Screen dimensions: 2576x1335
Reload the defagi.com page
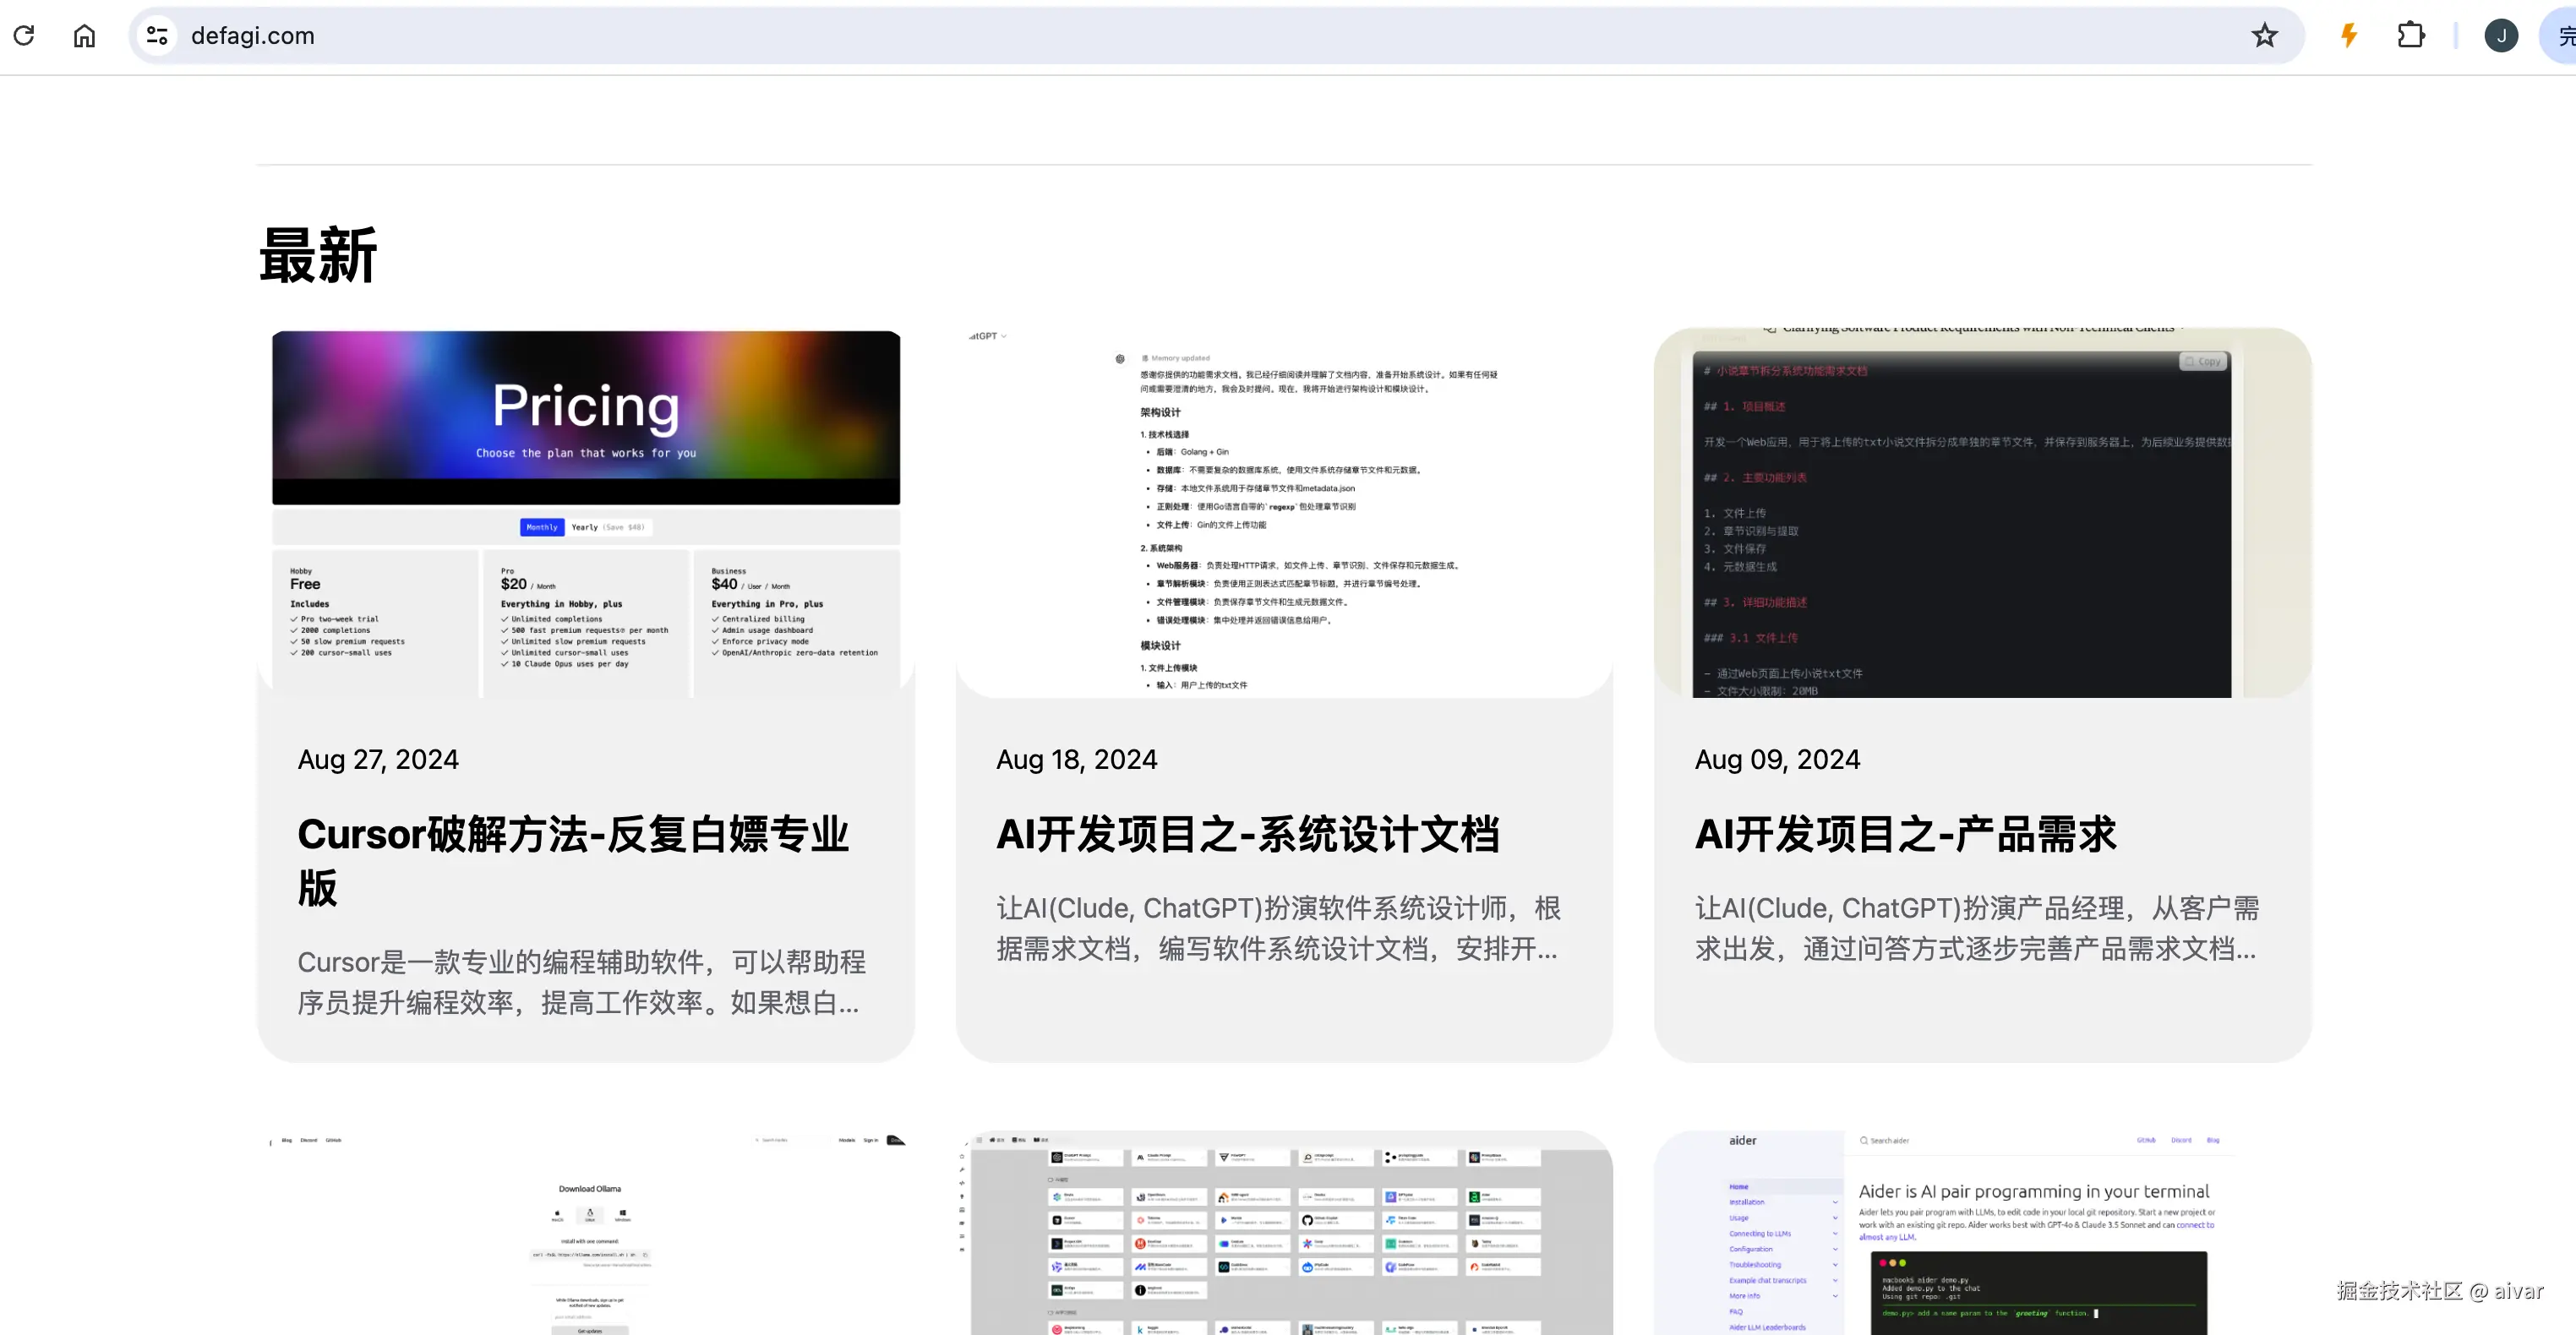coord(25,35)
